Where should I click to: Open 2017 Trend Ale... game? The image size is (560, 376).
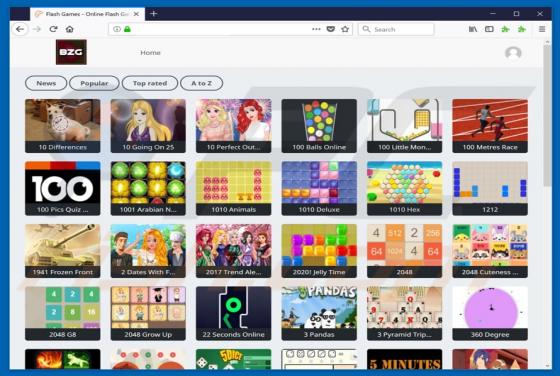[x=234, y=251]
